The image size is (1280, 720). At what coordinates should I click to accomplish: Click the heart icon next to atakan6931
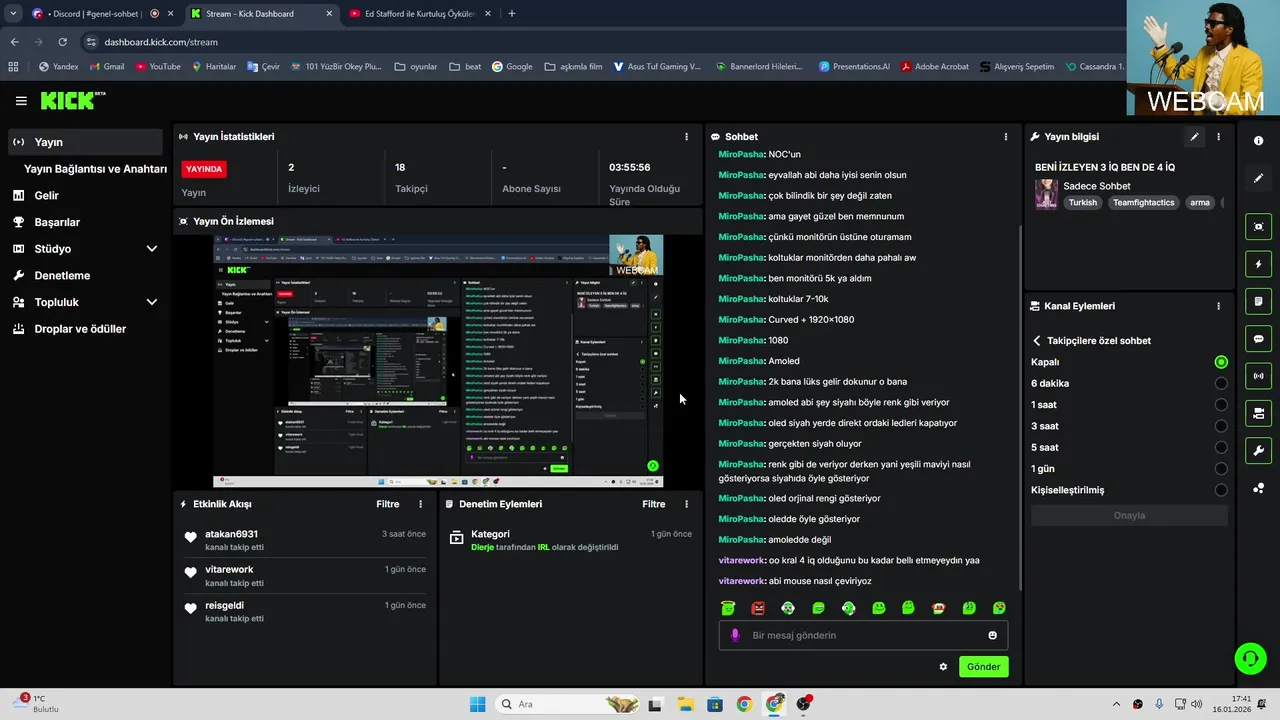pyautogui.click(x=190, y=538)
